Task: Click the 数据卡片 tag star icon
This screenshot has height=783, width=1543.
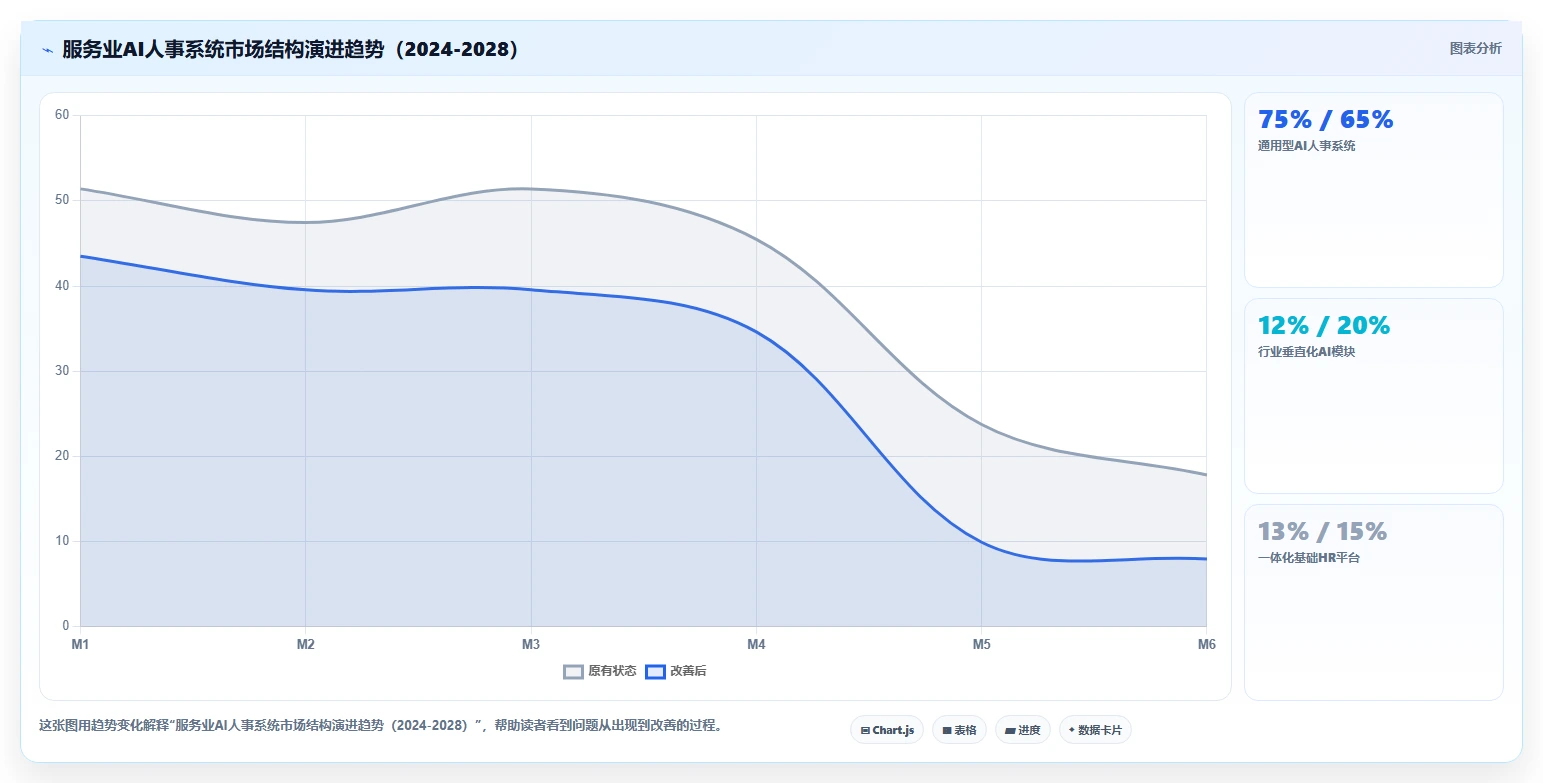Action: click(x=1072, y=730)
